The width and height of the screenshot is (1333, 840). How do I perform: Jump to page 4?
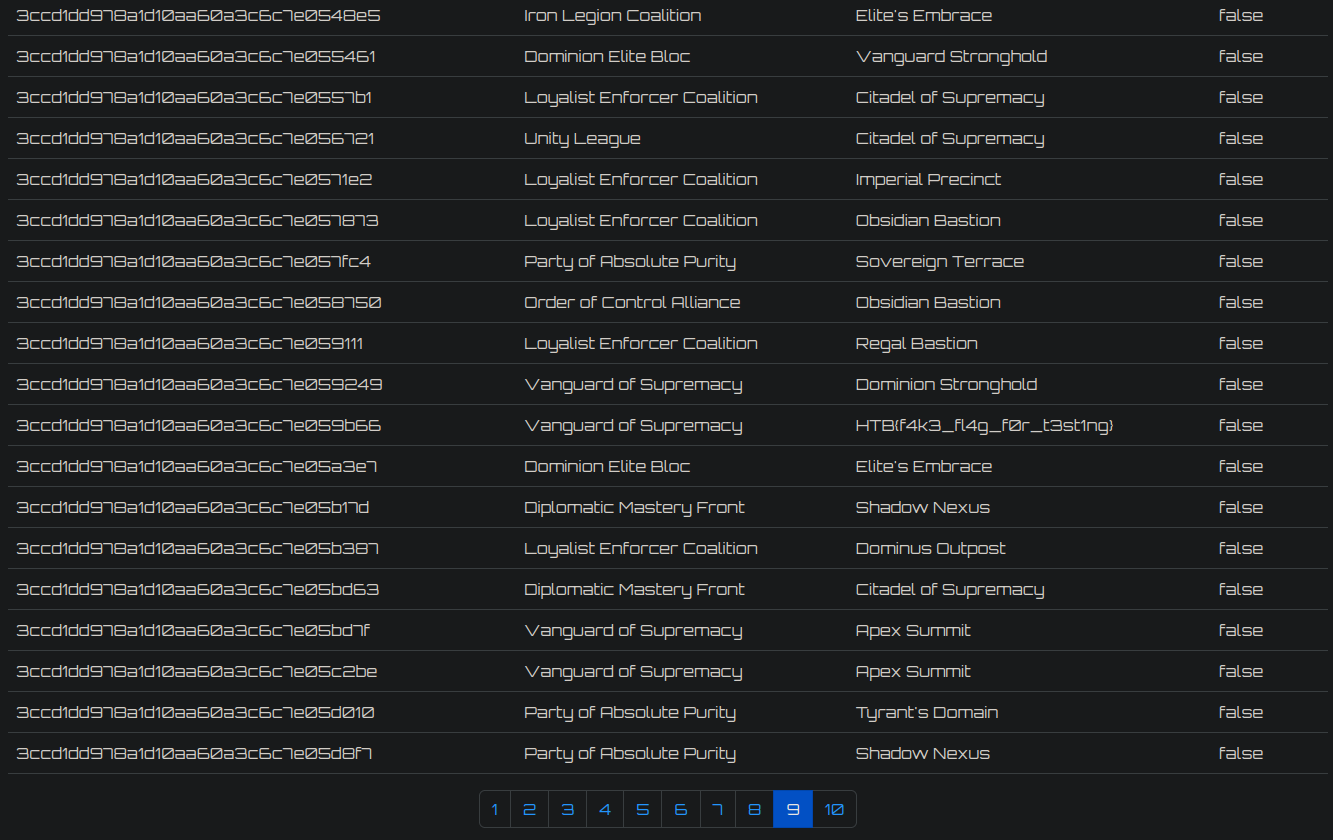(x=605, y=809)
